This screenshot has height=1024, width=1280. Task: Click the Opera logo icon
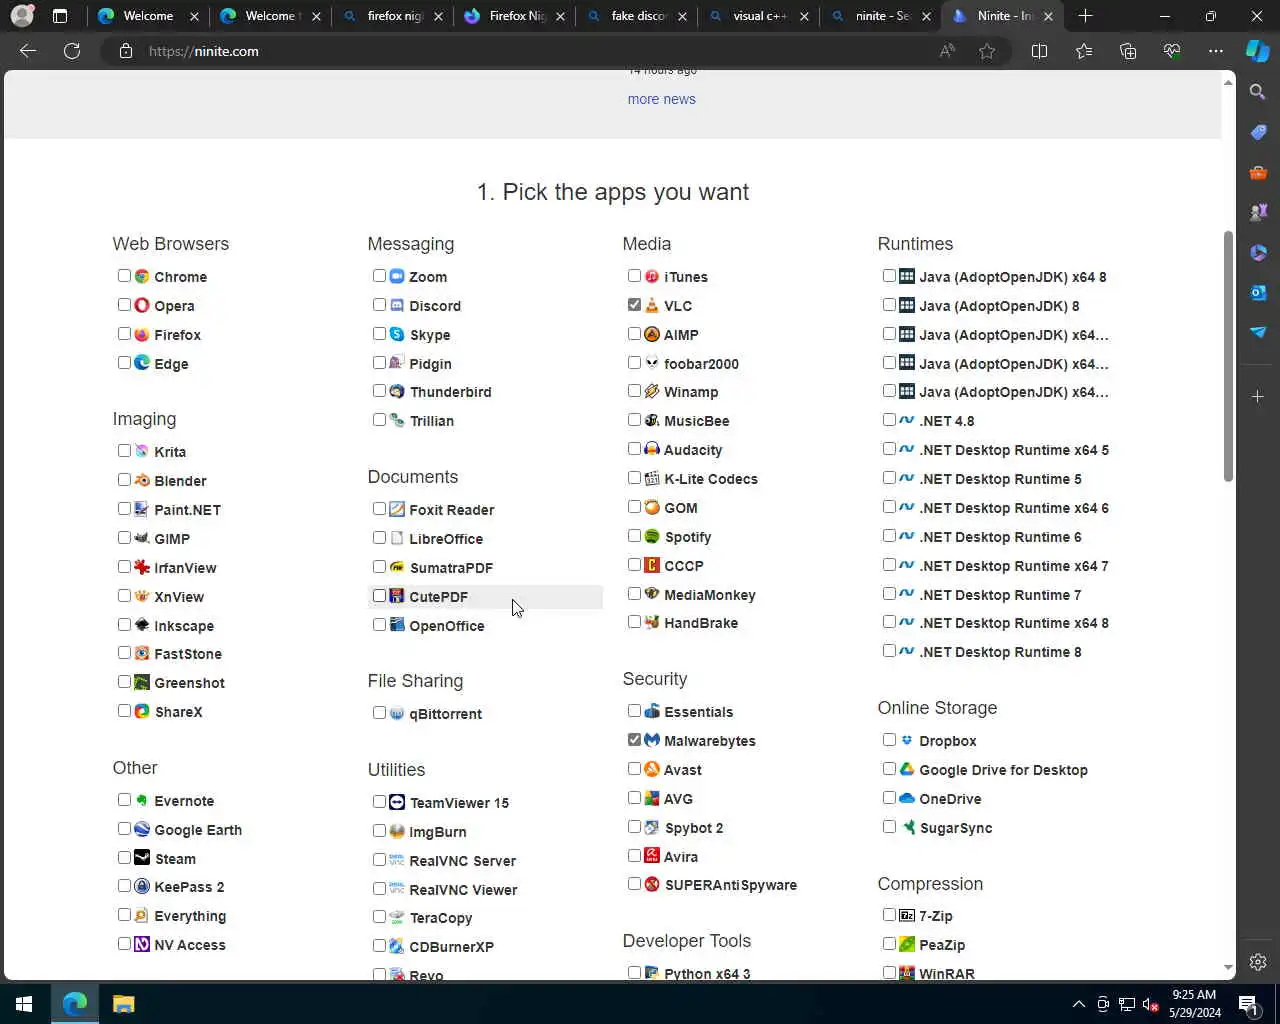tap(142, 305)
